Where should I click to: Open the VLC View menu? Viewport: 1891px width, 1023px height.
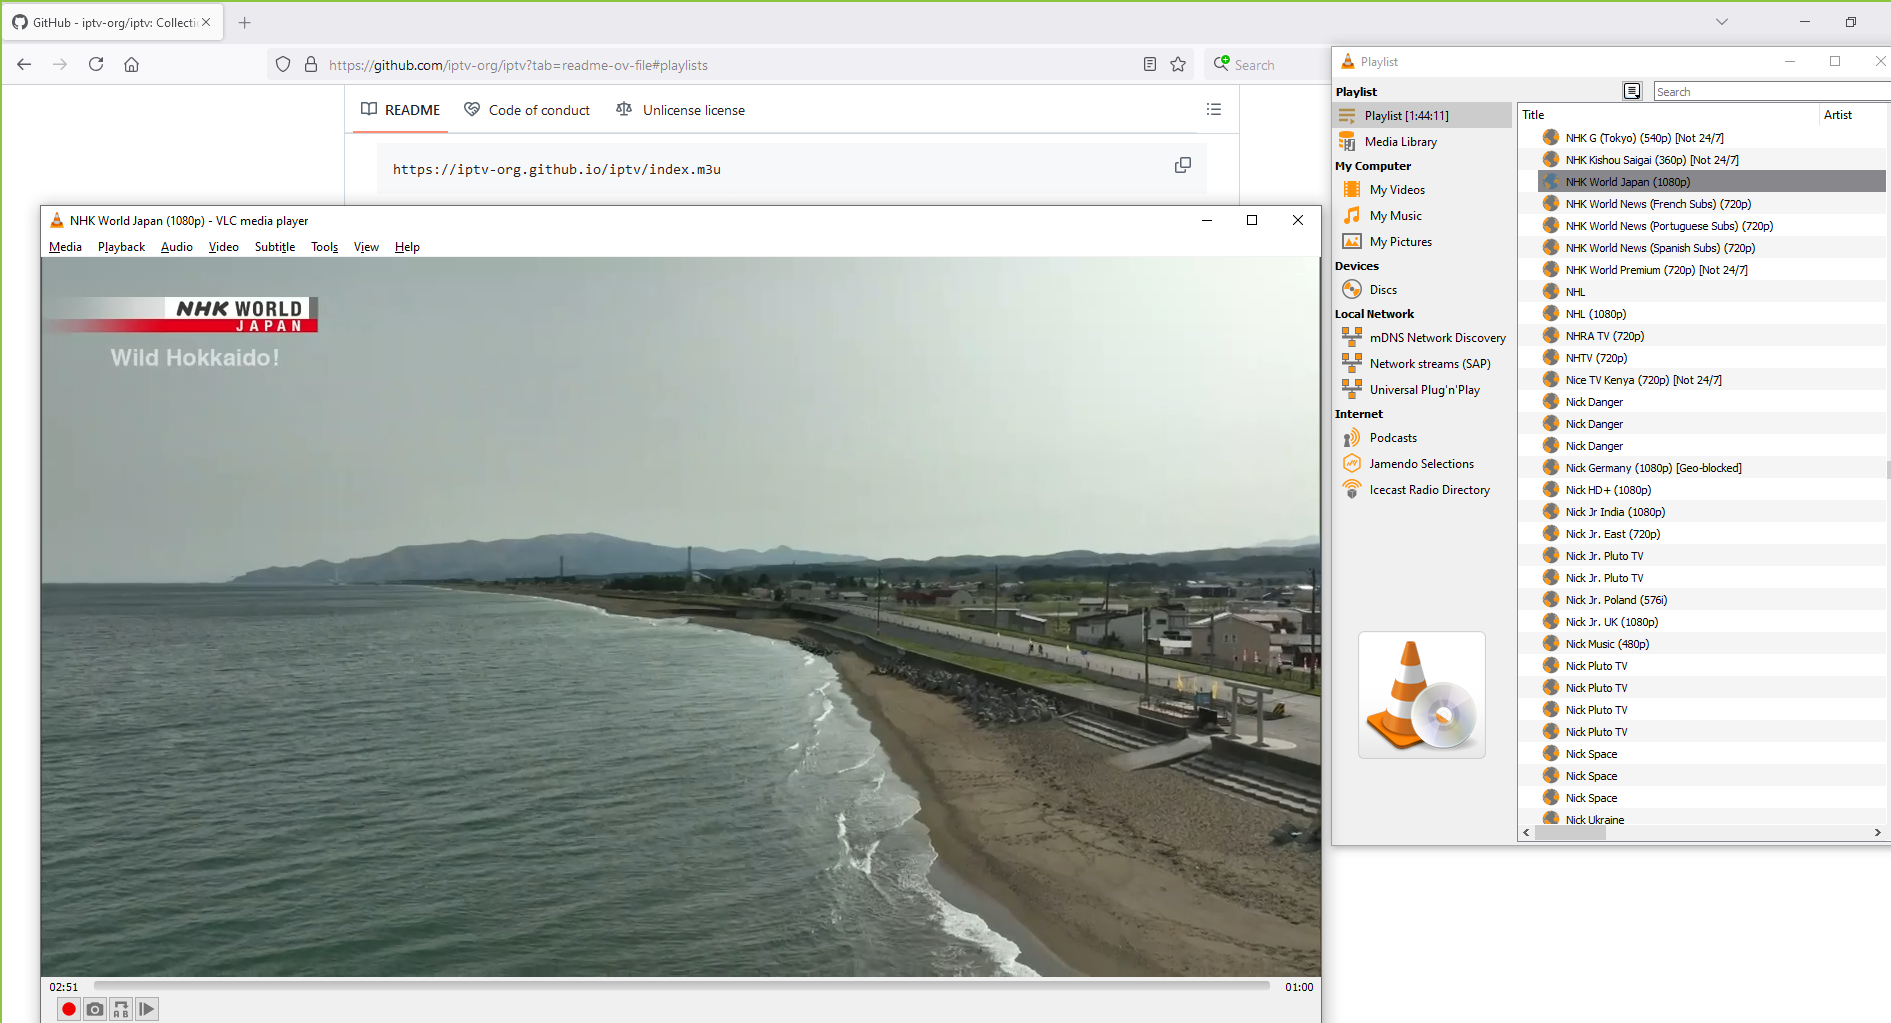[366, 247]
